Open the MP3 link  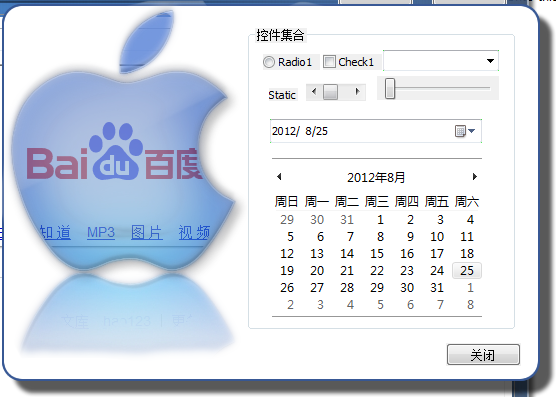tap(101, 233)
